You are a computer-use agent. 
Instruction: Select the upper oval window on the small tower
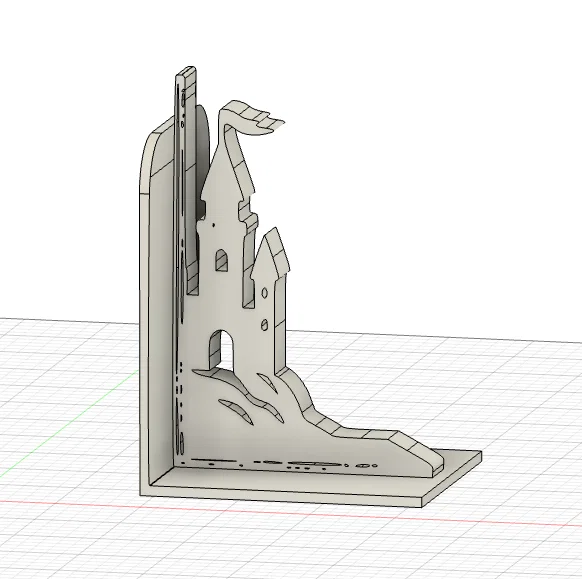point(264,293)
